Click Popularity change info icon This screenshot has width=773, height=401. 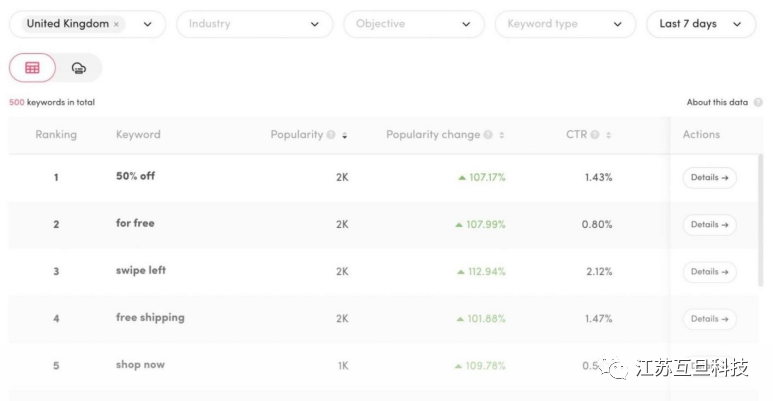point(488,135)
